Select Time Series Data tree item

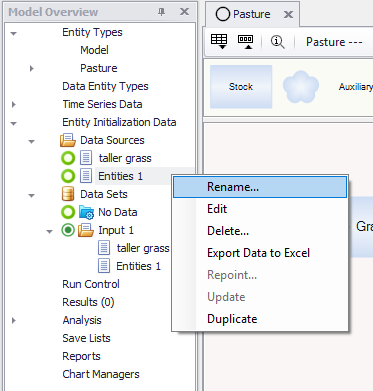(x=102, y=104)
